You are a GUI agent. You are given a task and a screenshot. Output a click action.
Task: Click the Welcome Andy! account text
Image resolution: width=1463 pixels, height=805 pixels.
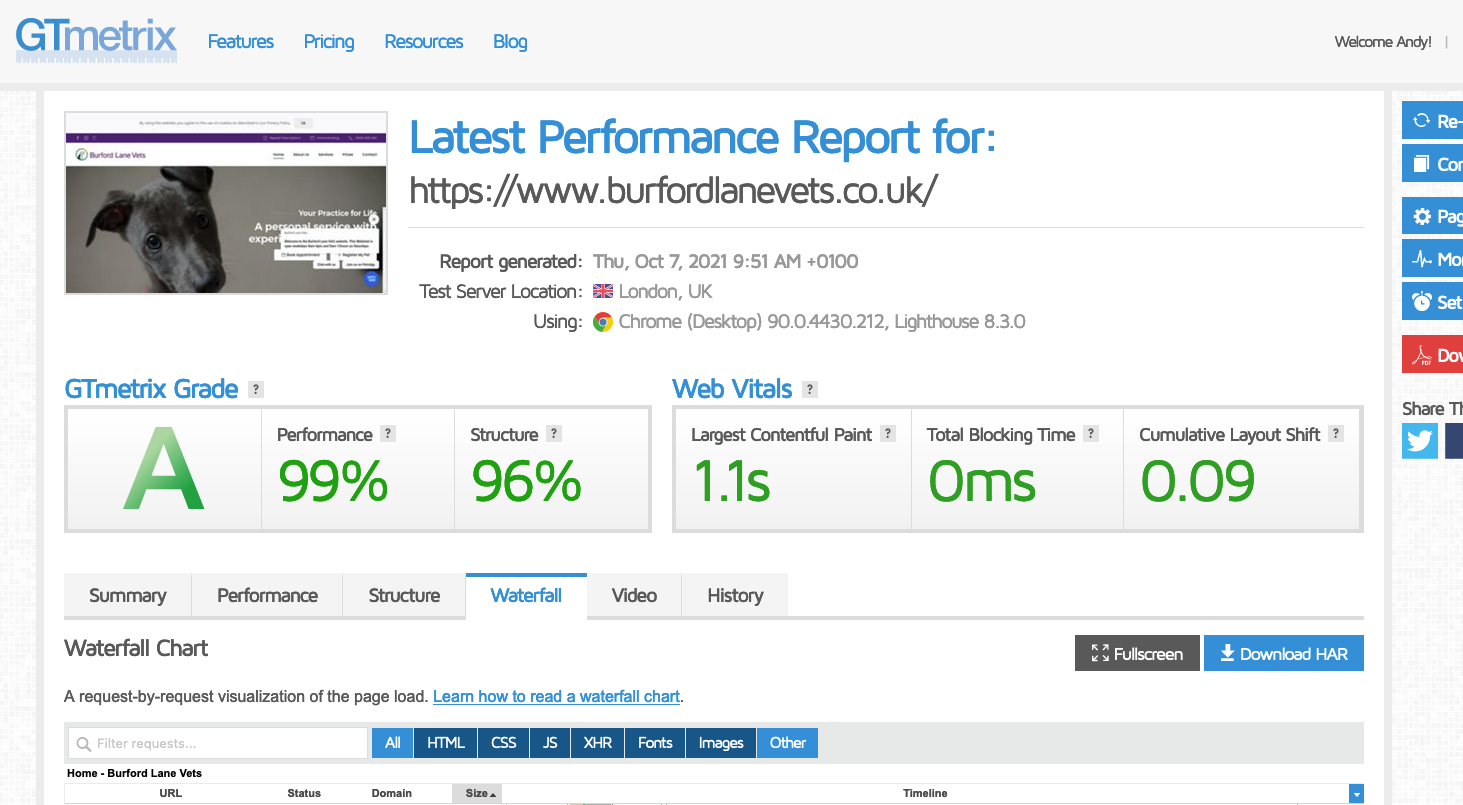(x=1383, y=42)
